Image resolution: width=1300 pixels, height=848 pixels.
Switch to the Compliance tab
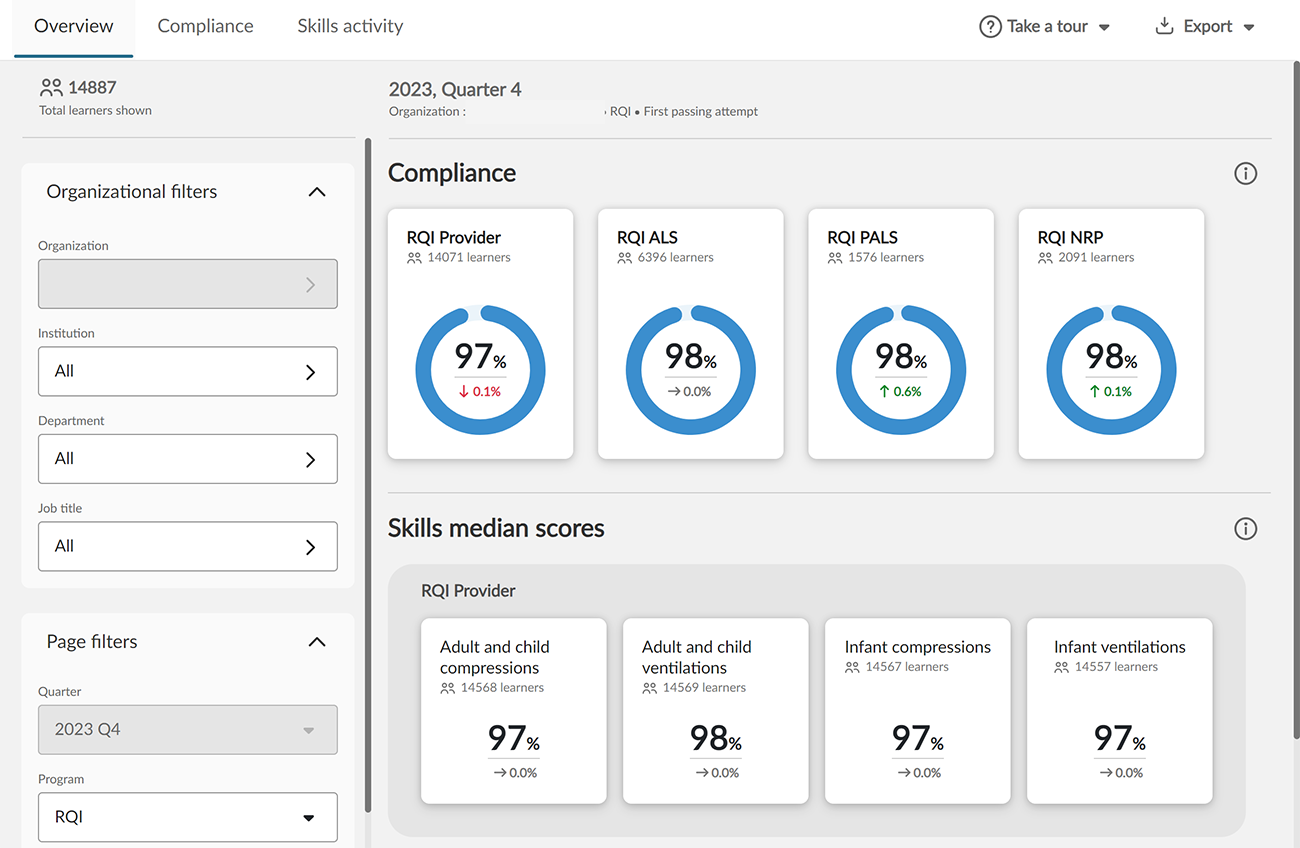coord(205,27)
